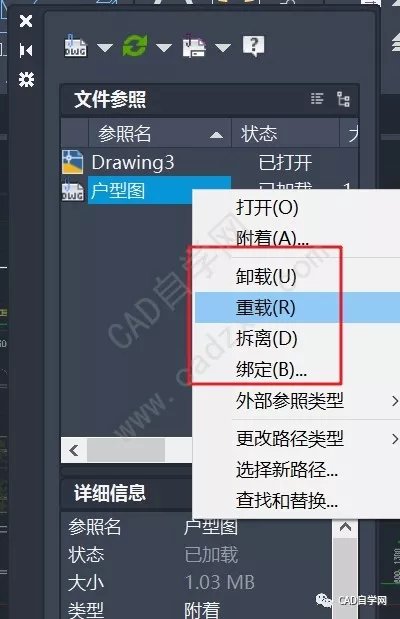Expand the Refresh dropdown arrow
This screenshot has width=400, height=619.
click(164, 48)
